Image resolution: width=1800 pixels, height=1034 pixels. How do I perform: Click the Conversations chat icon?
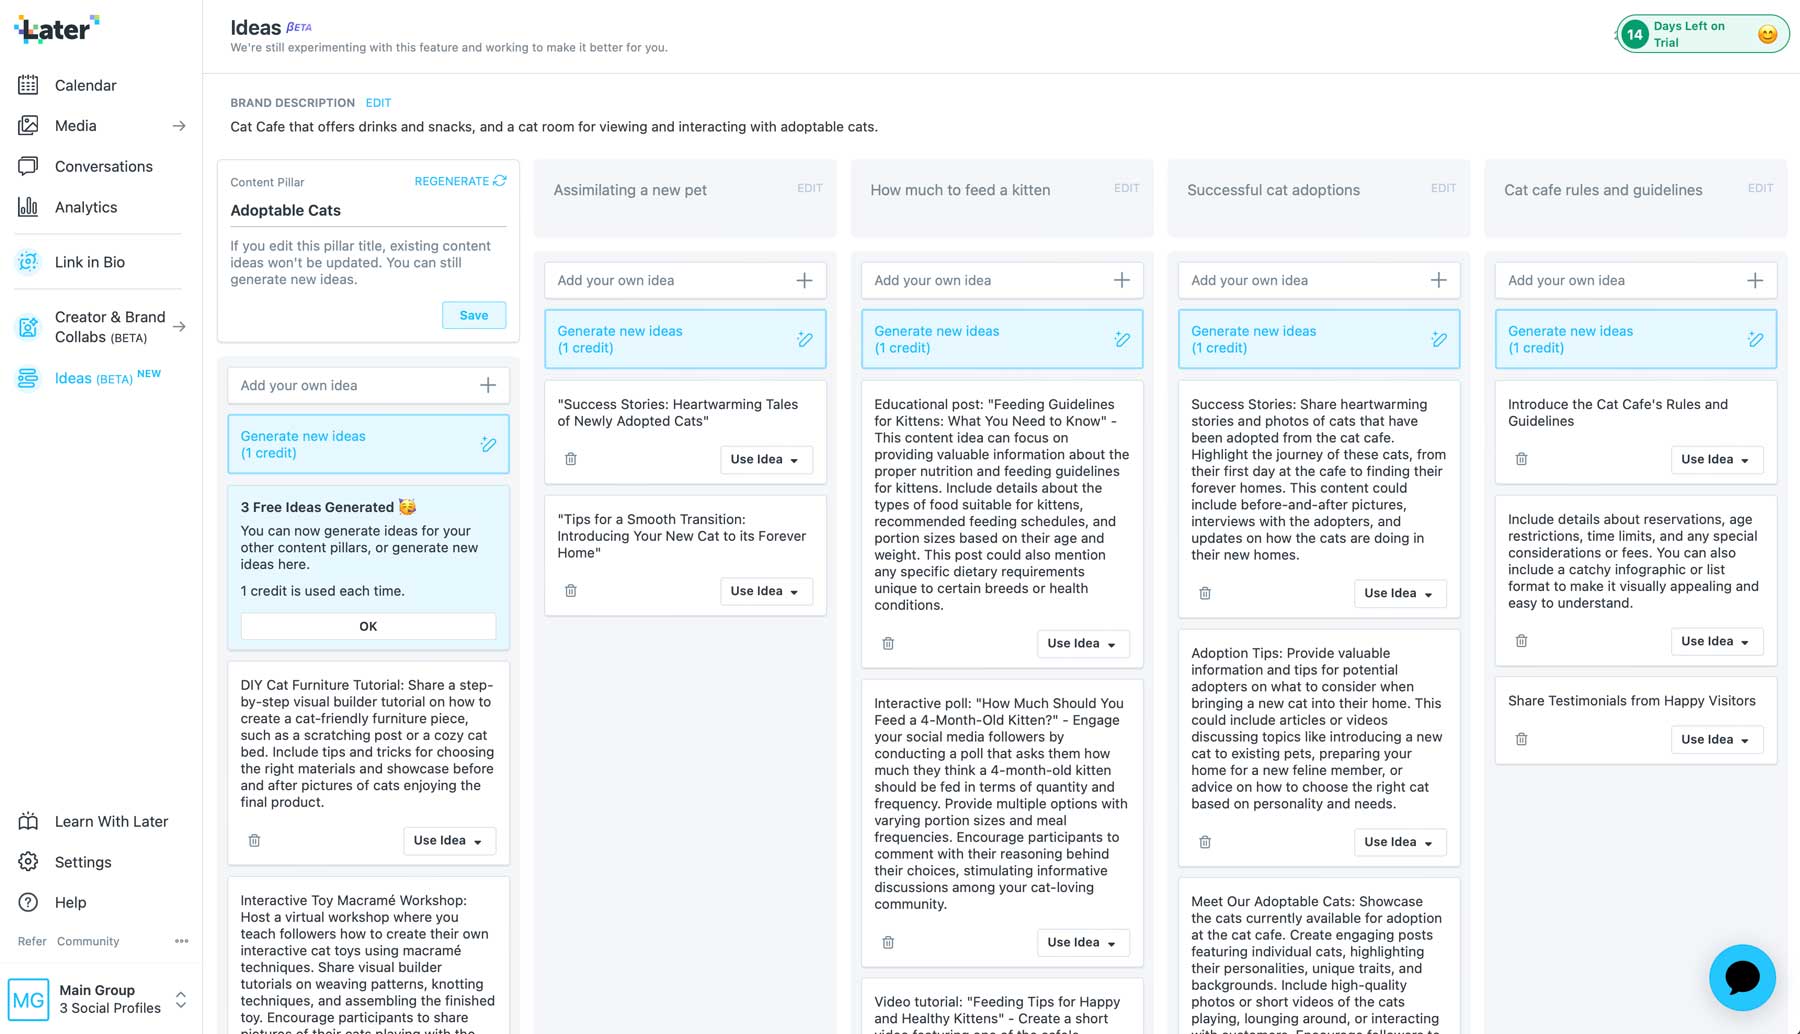pos(28,166)
